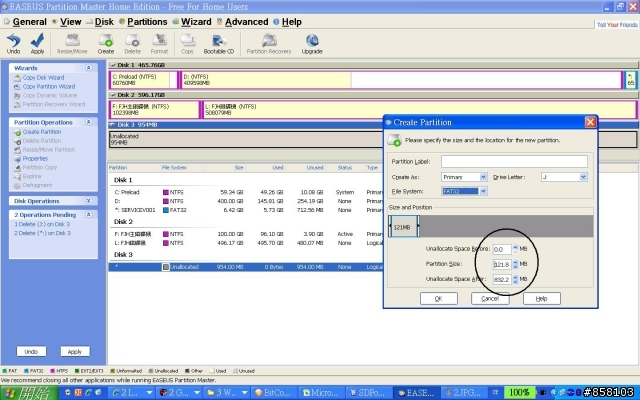Select pending operation Delete (*:) on Disk 3
This screenshot has height=400, width=640.
pyautogui.click(x=42, y=233)
